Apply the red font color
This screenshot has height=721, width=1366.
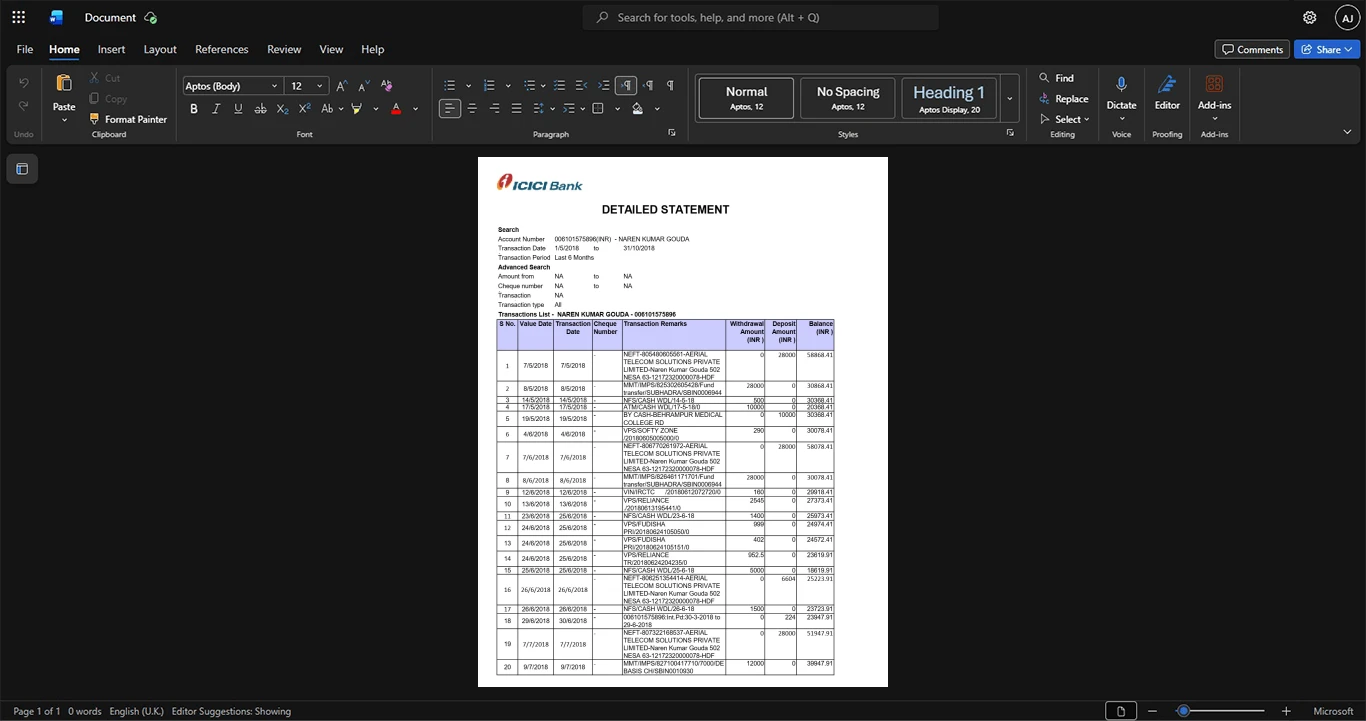click(x=396, y=108)
